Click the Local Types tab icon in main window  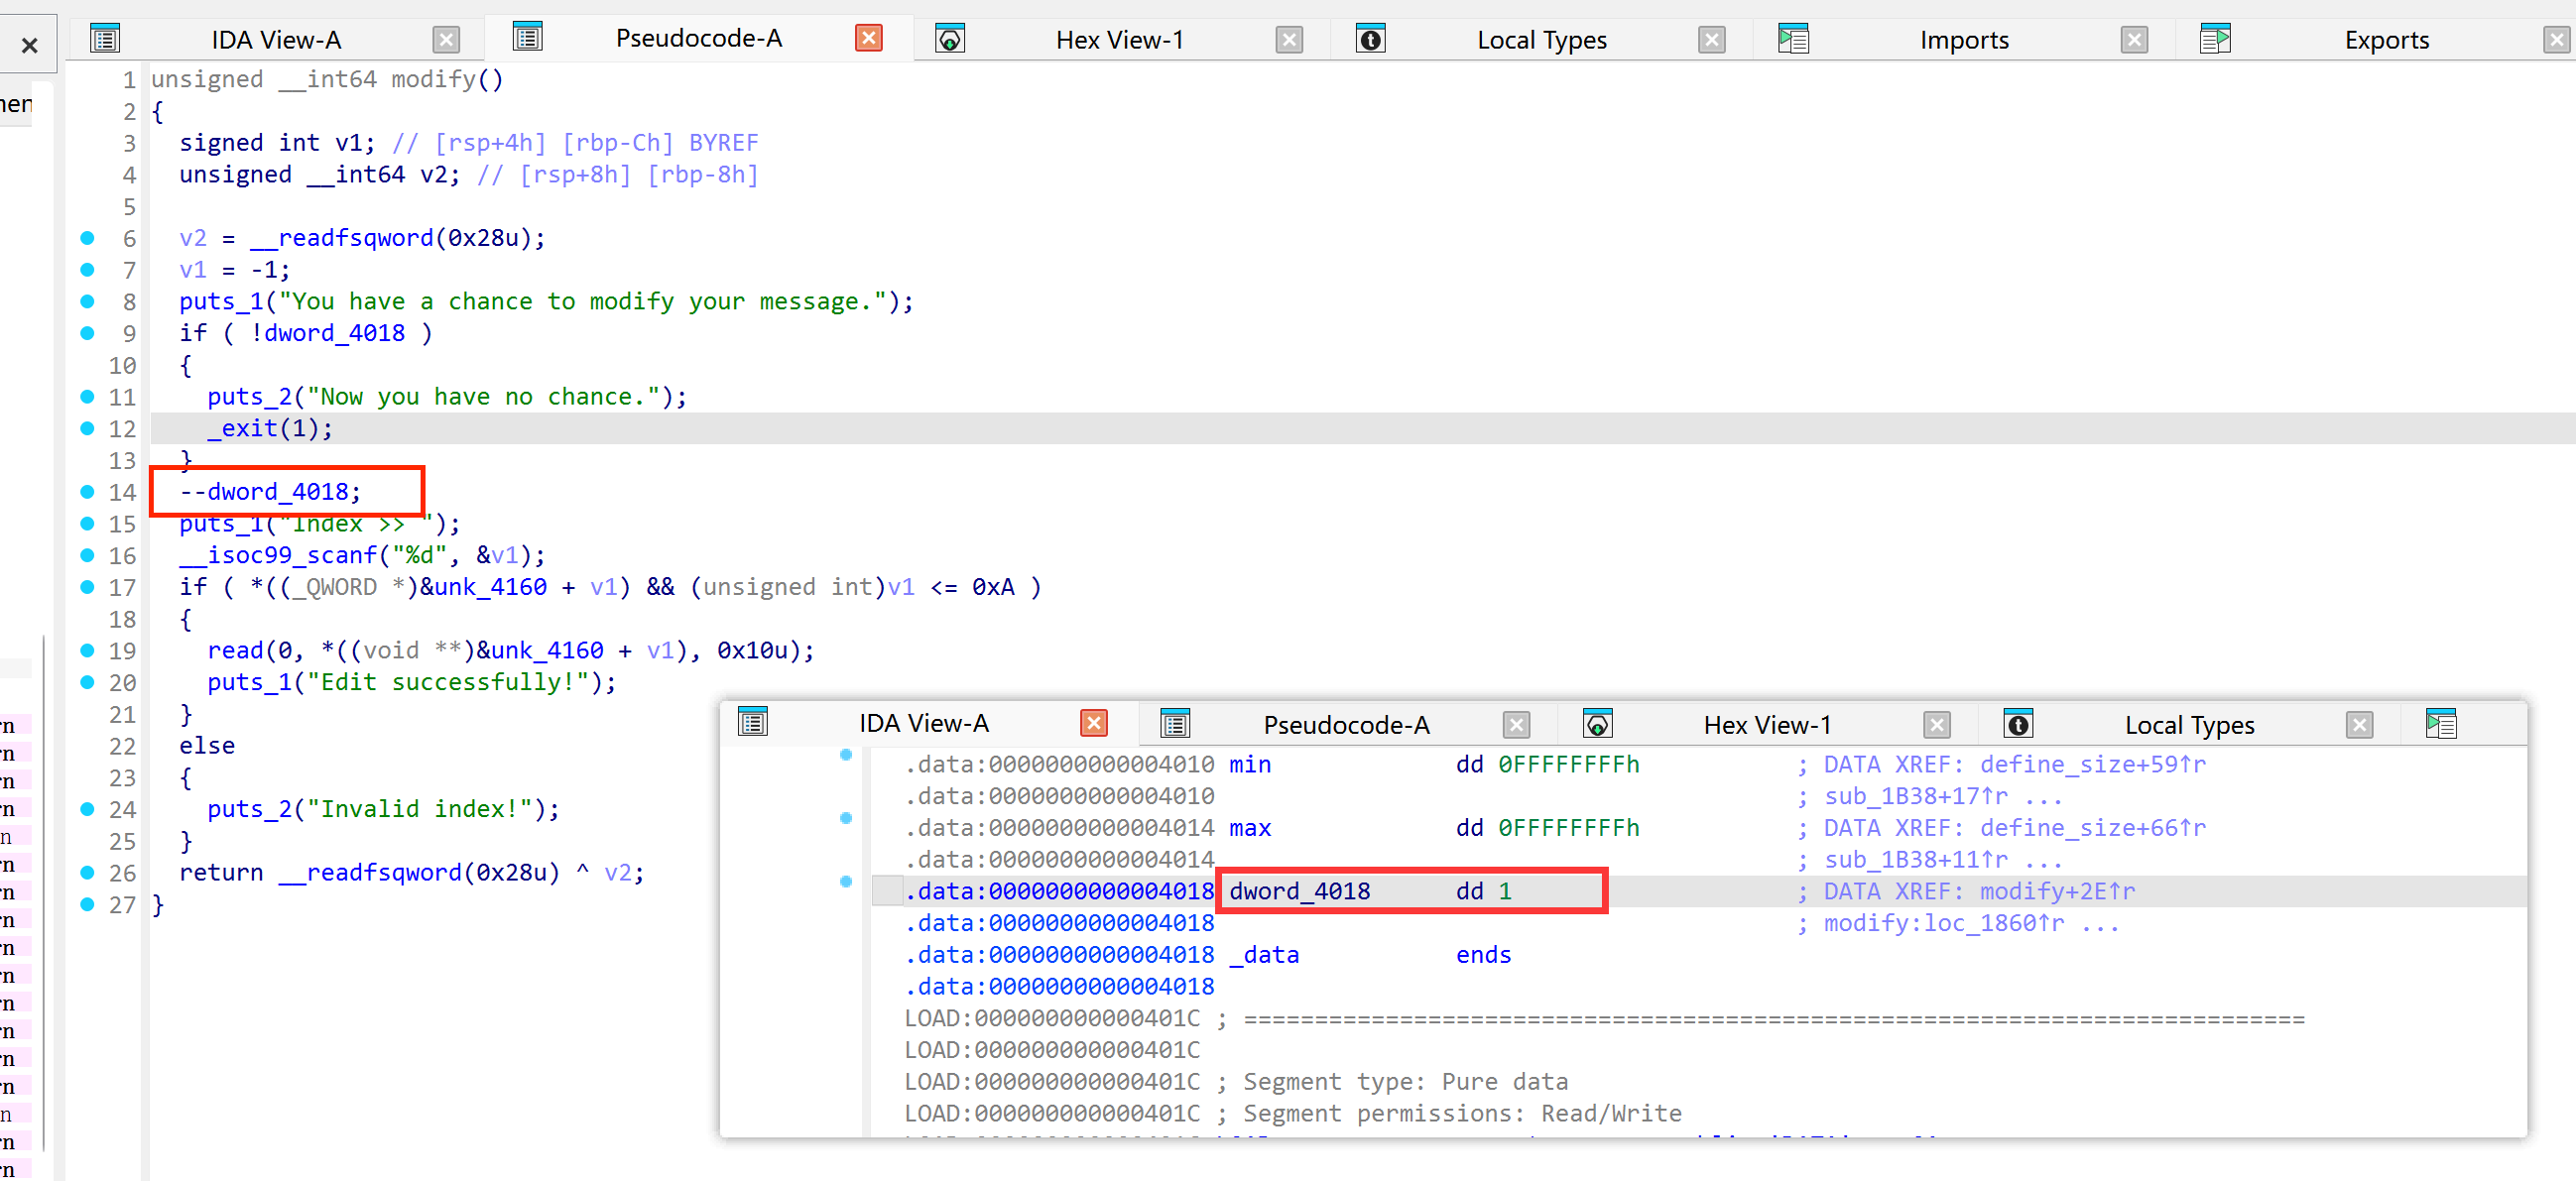[1371, 39]
